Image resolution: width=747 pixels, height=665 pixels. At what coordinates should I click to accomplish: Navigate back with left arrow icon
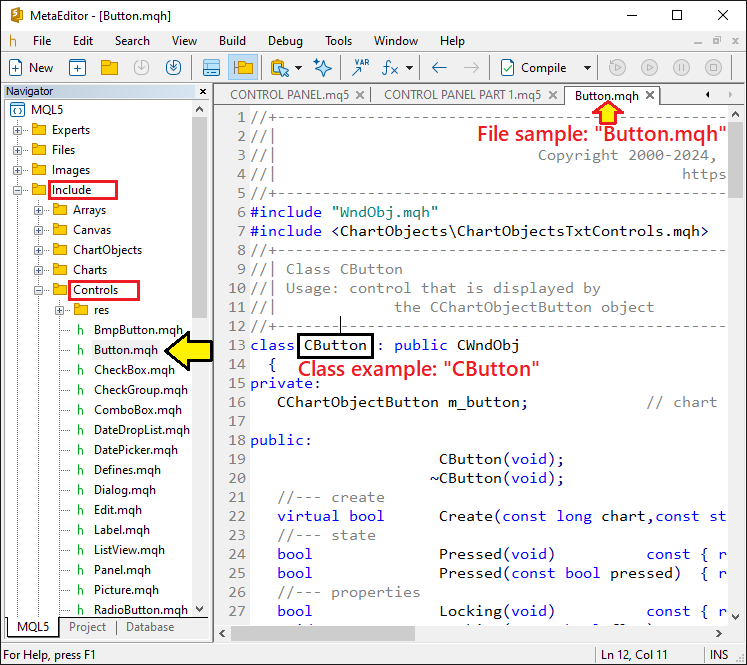click(x=439, y=68)
